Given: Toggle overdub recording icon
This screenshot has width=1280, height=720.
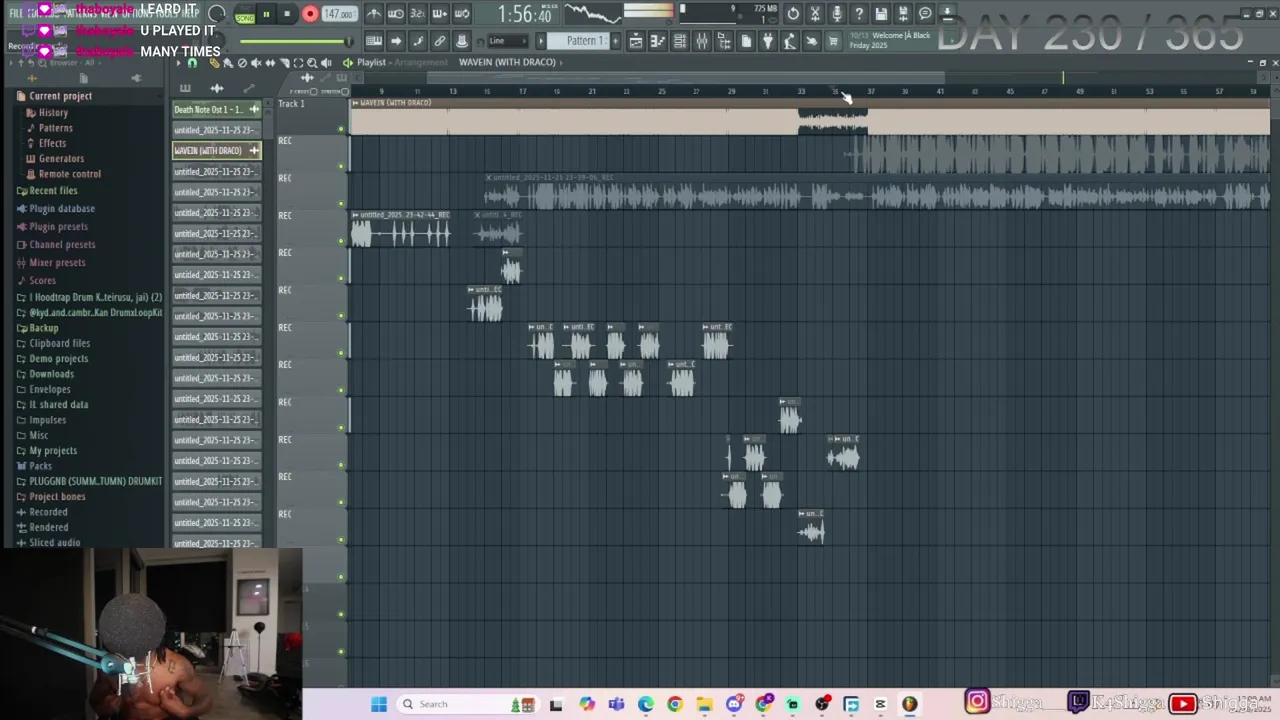Looking at the screenshot, I should pyautogui.click(x=439, y=14).
